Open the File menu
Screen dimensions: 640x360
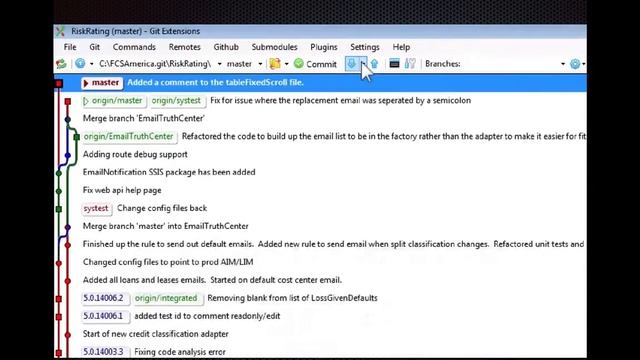point(70,47)
